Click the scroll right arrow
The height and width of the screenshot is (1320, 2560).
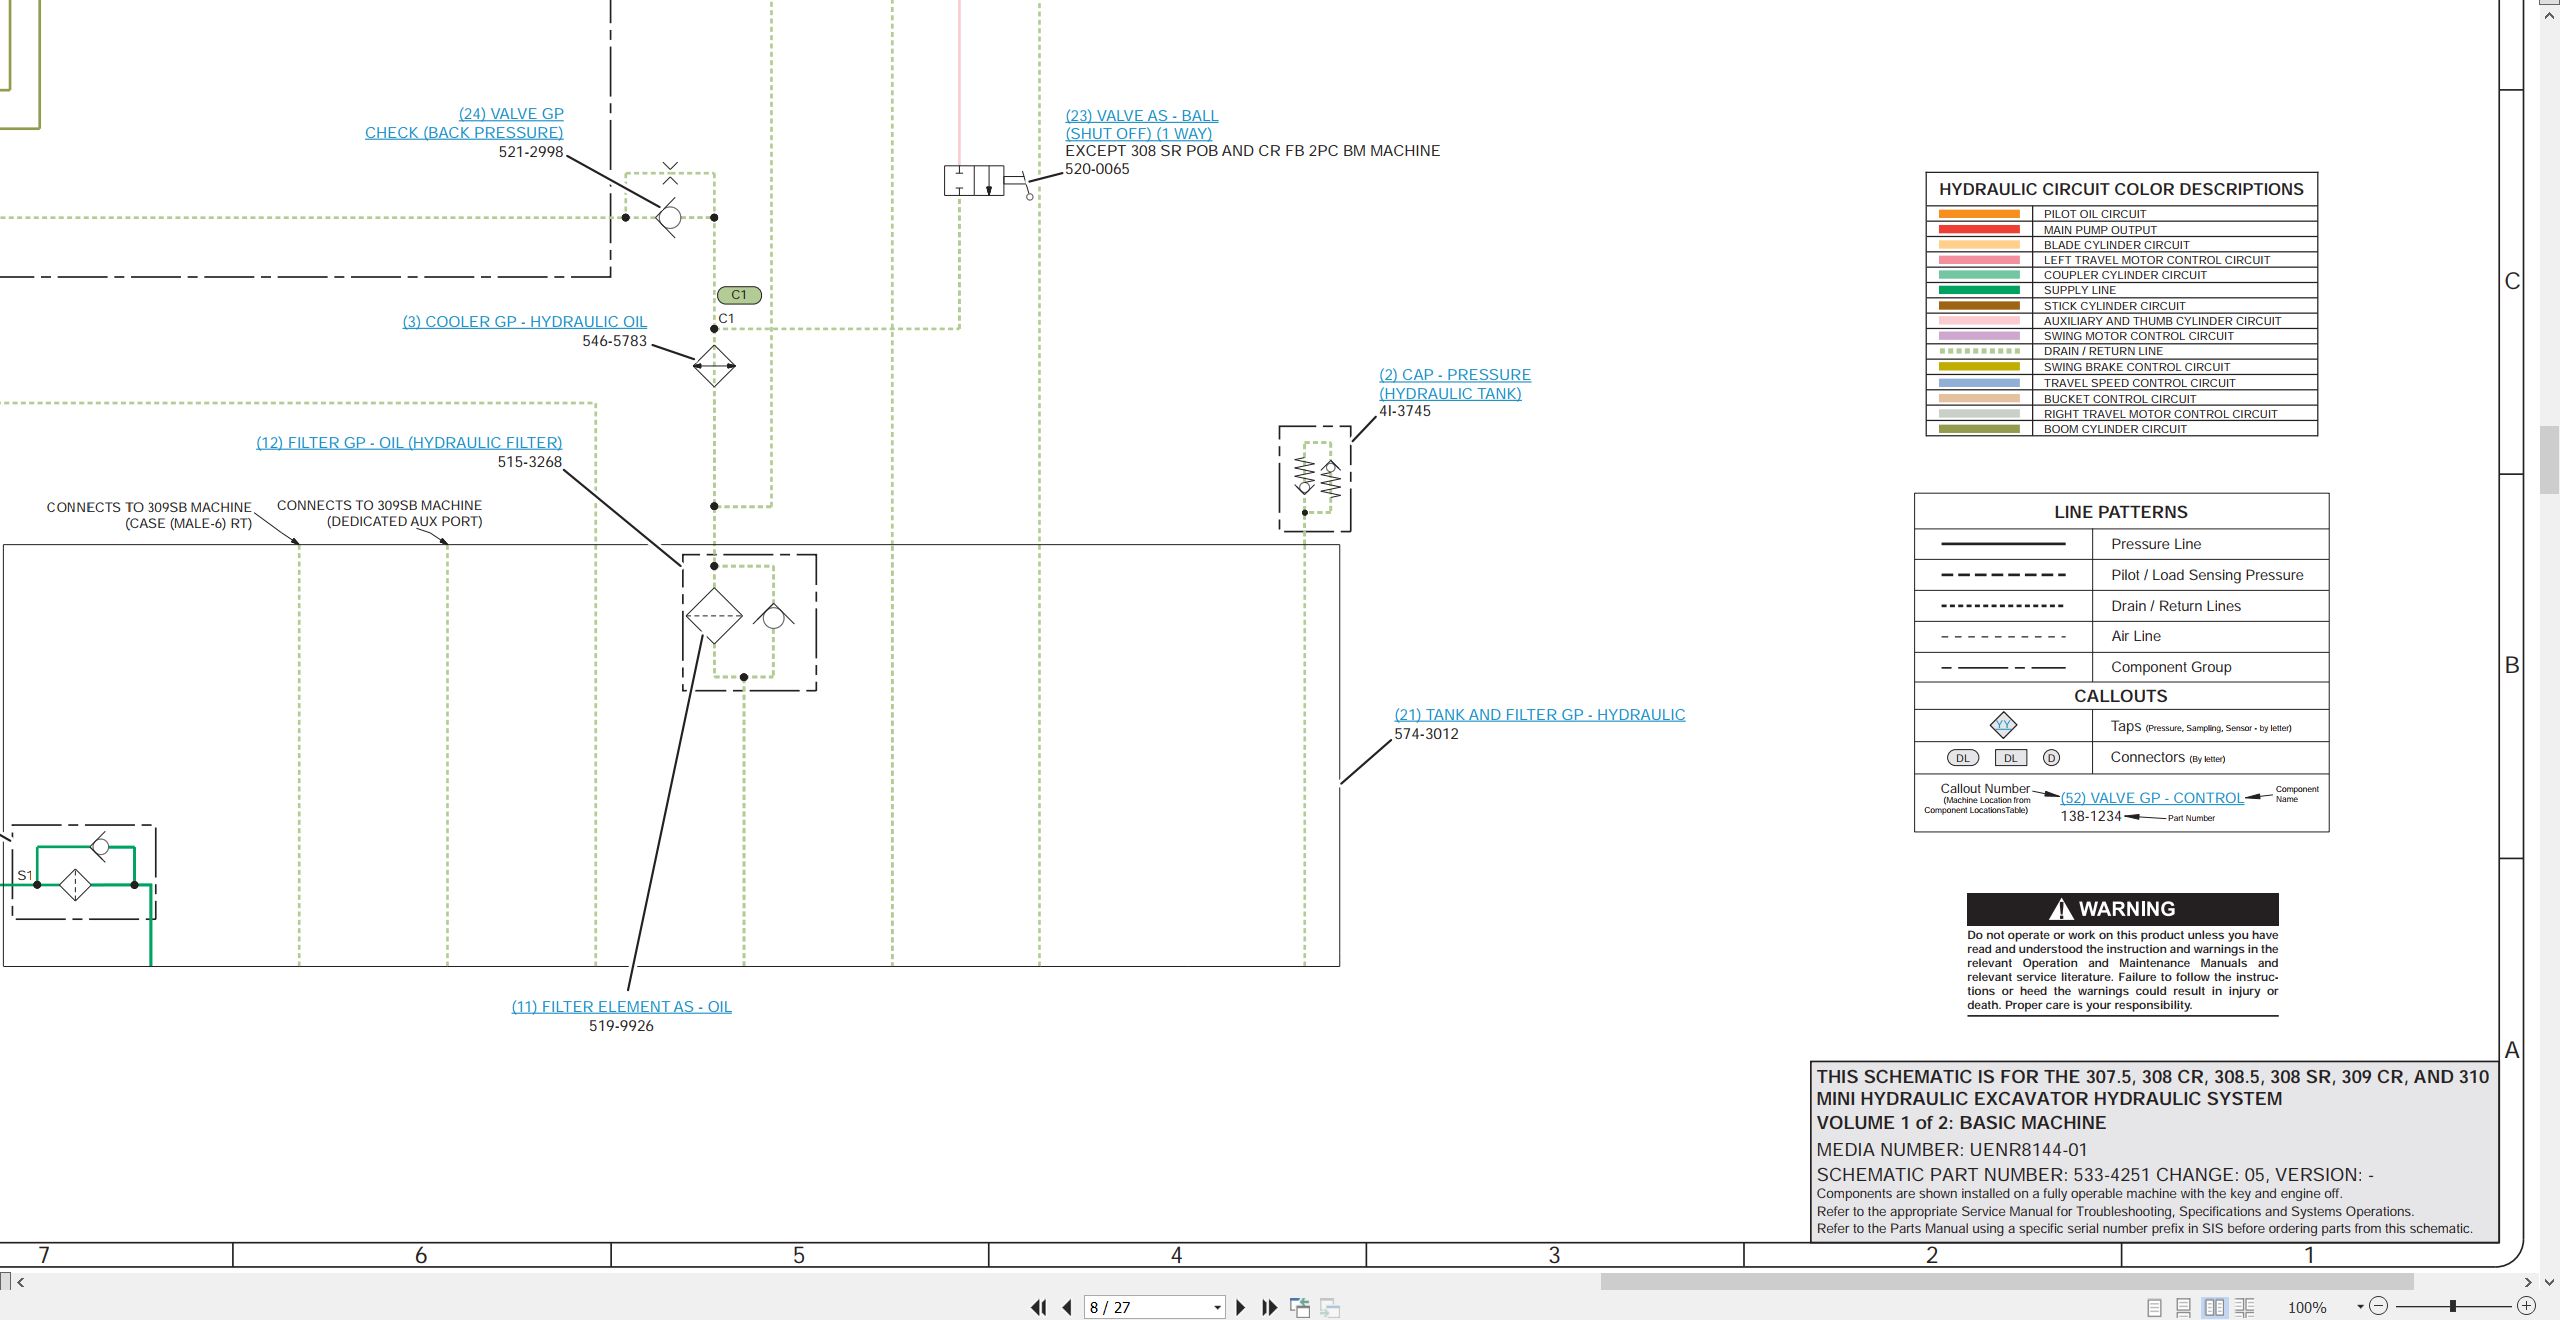click(2528, 1282)
